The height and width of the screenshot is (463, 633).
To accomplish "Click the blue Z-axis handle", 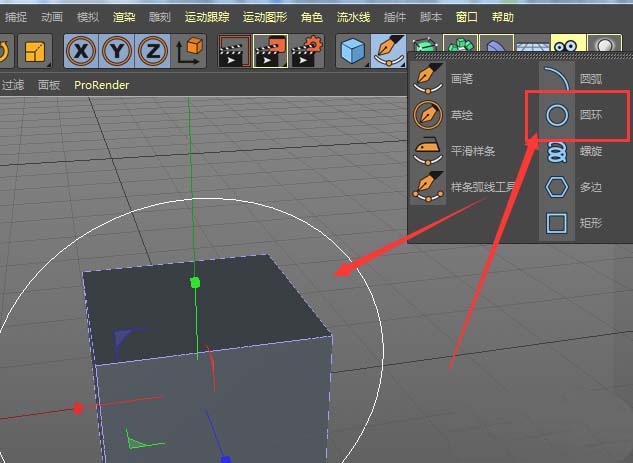I will click(226, 459).
